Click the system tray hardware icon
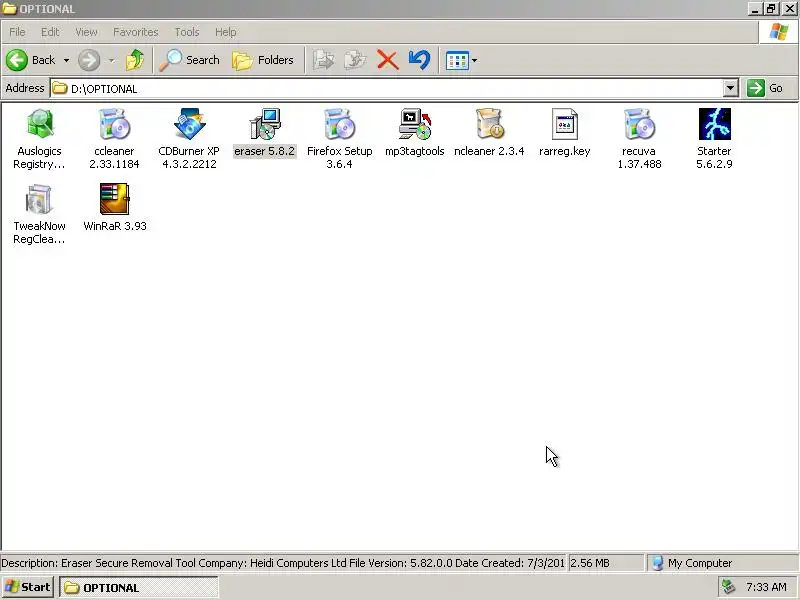 point(729,587)
